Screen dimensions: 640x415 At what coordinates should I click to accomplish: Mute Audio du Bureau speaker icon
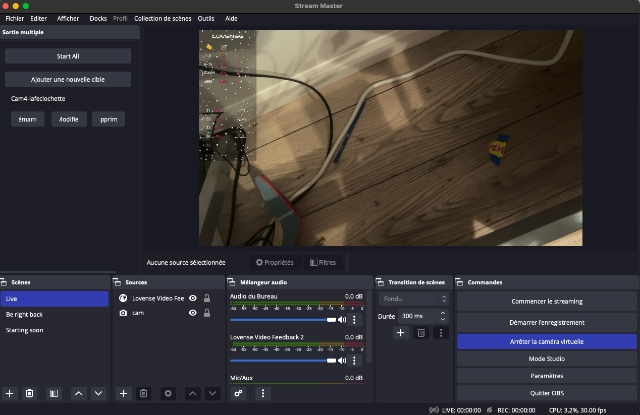[343, 320]
